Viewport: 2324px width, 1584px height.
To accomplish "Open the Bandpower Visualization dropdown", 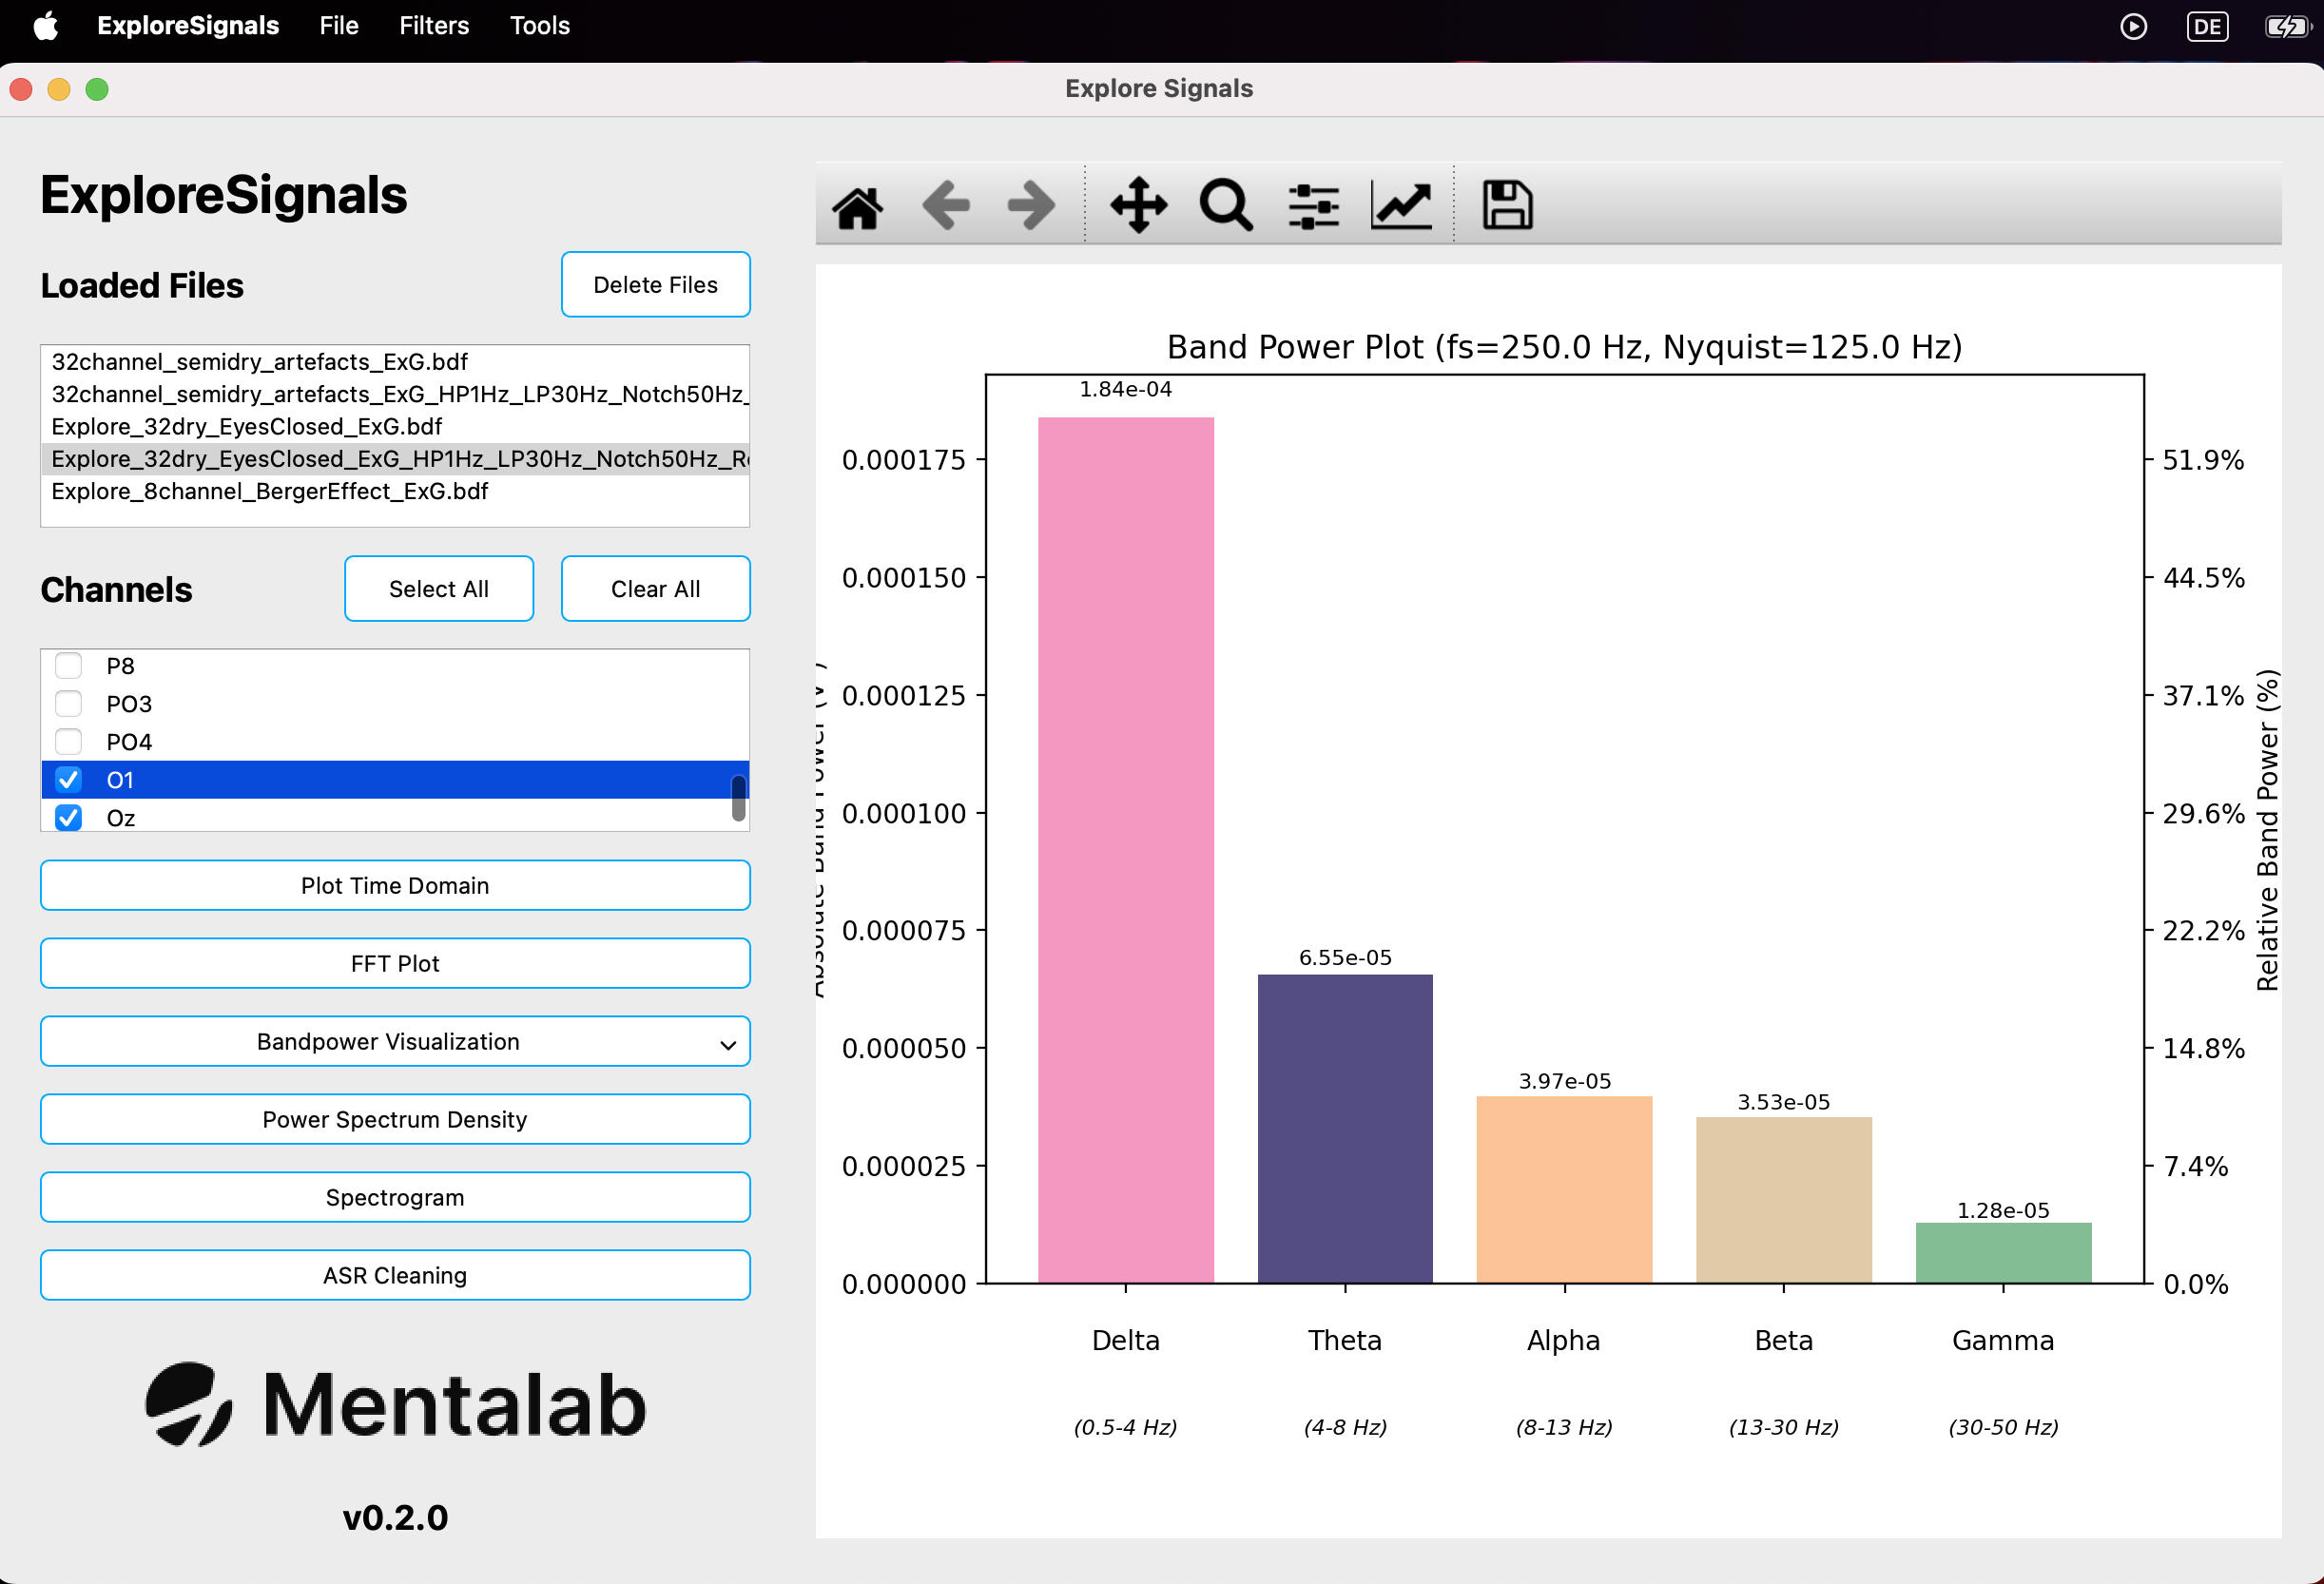I will [395, 1042].
